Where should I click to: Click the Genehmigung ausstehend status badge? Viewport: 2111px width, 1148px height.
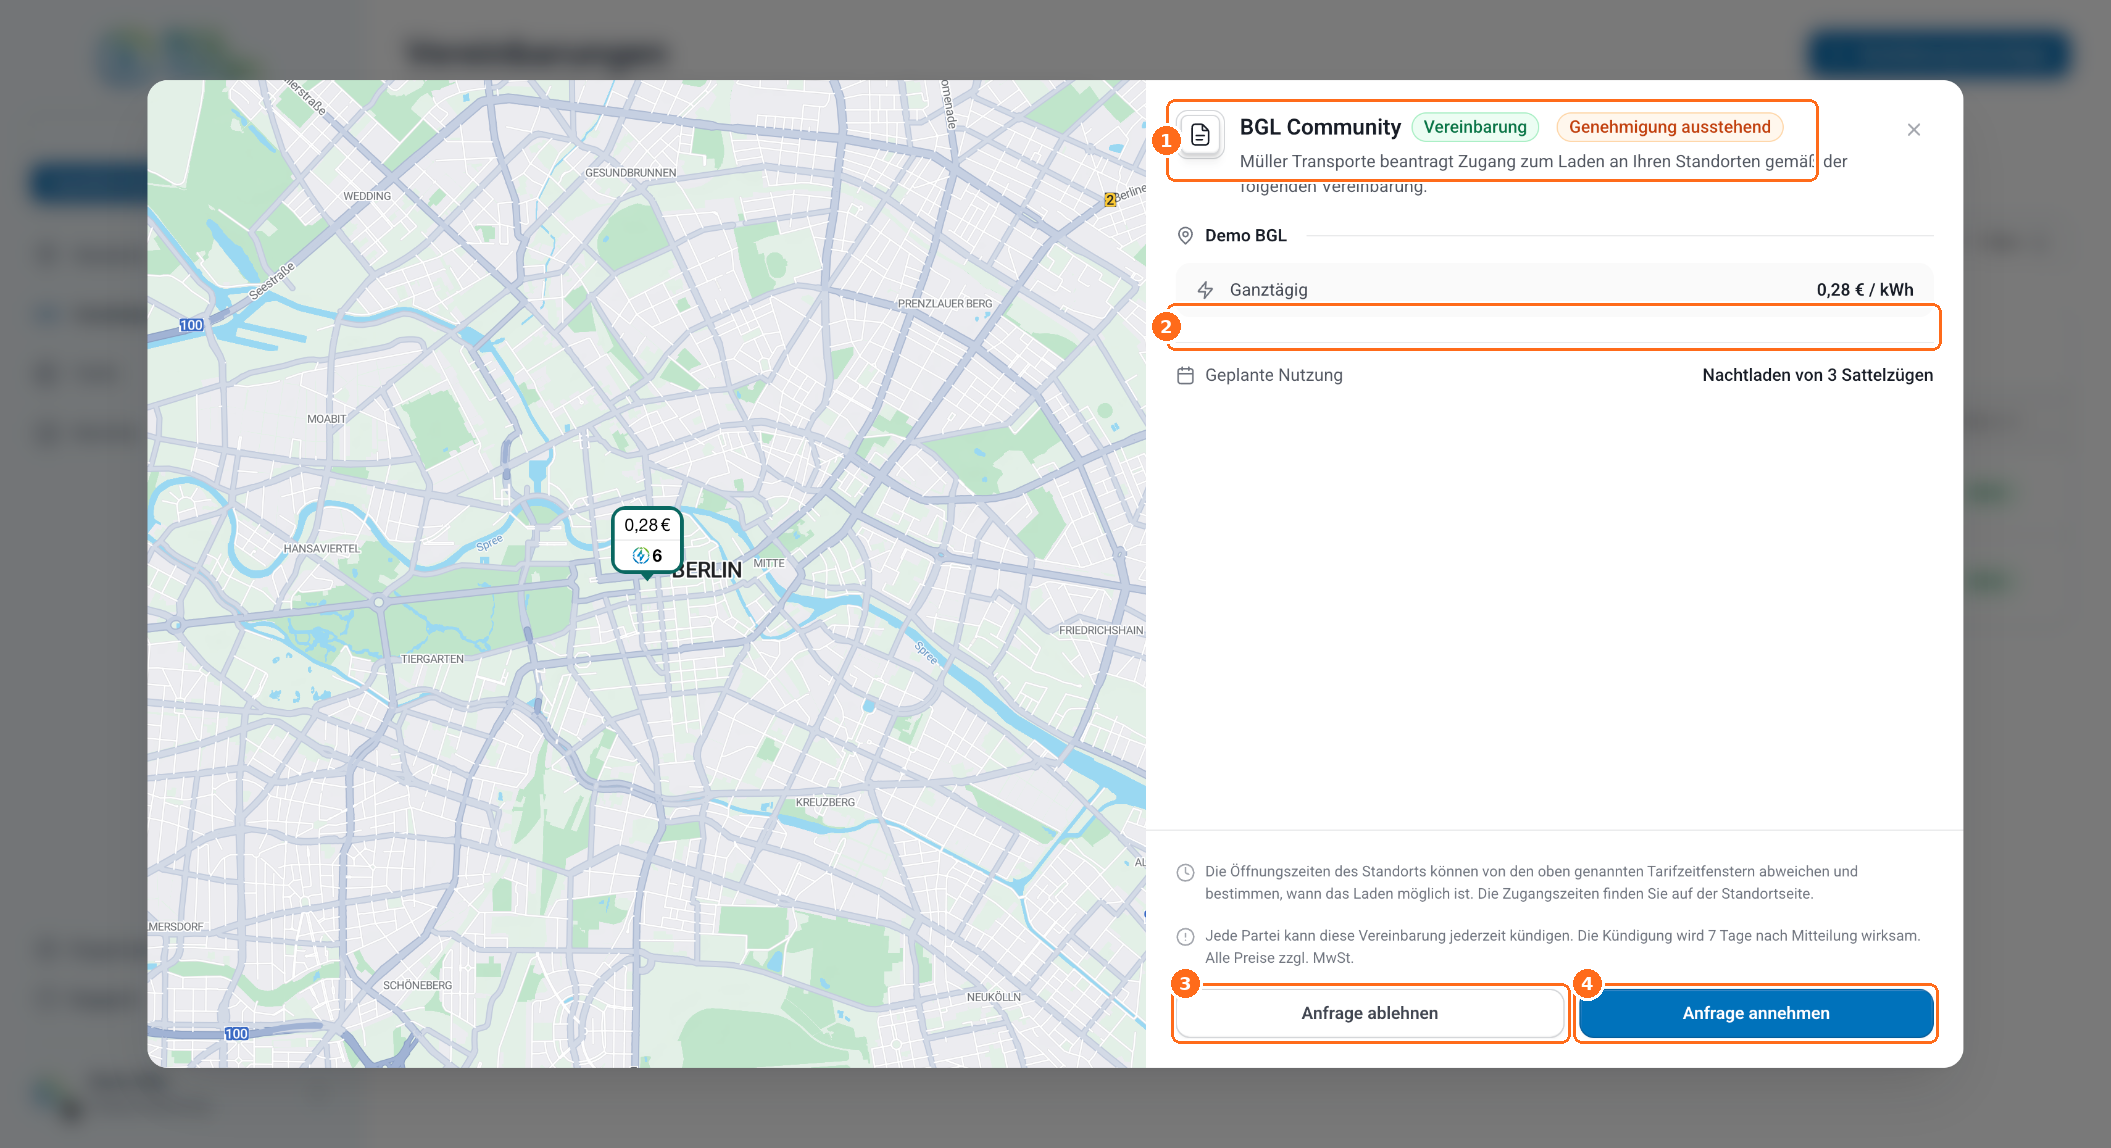(1669, 127)
